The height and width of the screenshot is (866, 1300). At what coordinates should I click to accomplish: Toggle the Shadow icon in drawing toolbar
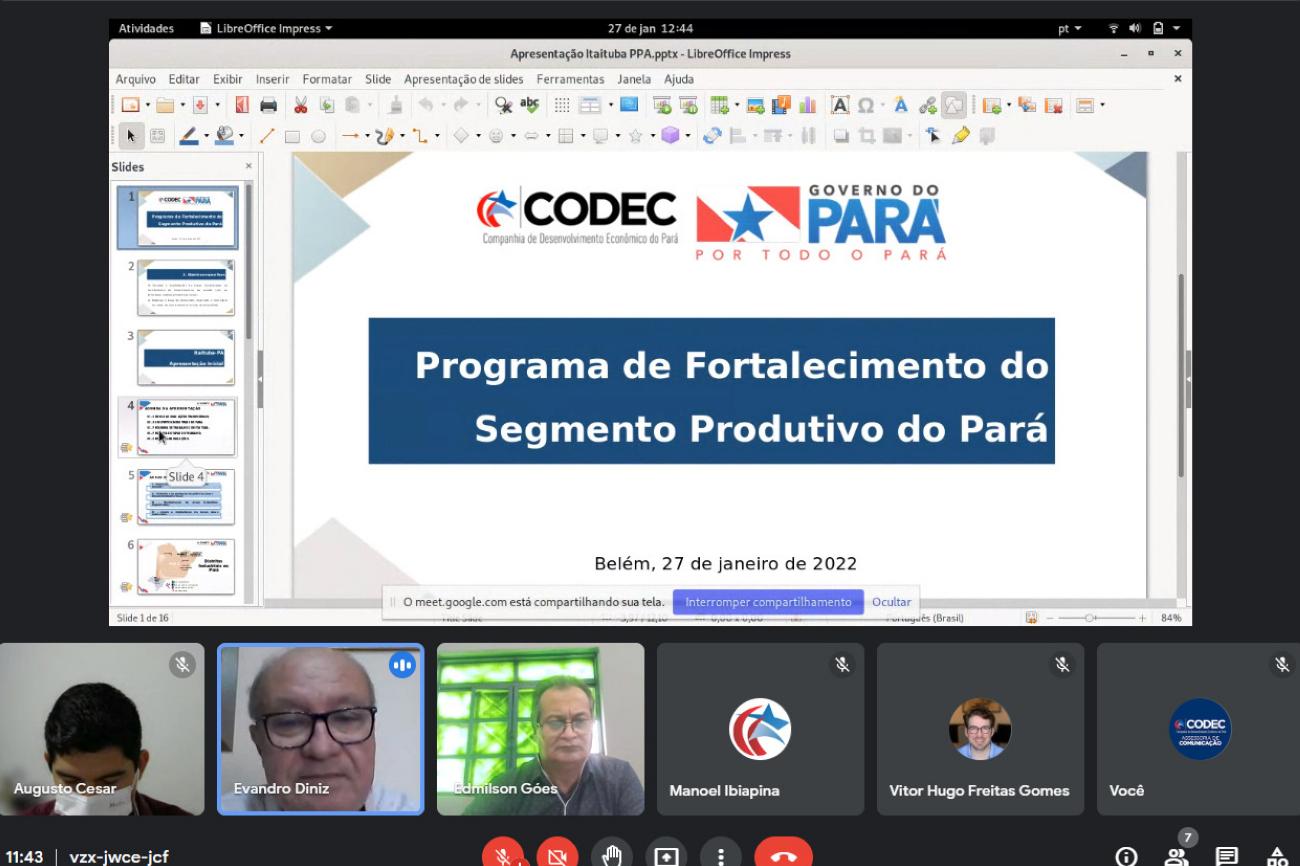pyautogui.click(x=841, y=135)
